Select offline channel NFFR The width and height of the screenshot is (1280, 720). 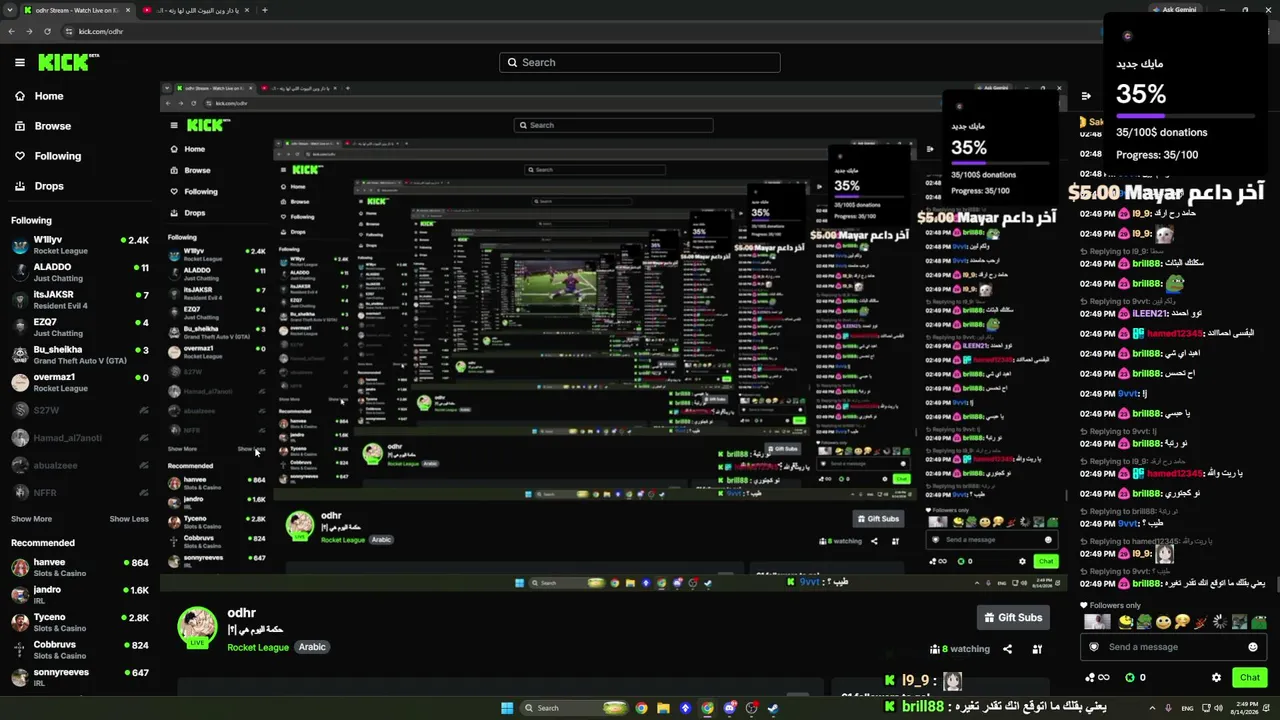click(x=80, y=493)
